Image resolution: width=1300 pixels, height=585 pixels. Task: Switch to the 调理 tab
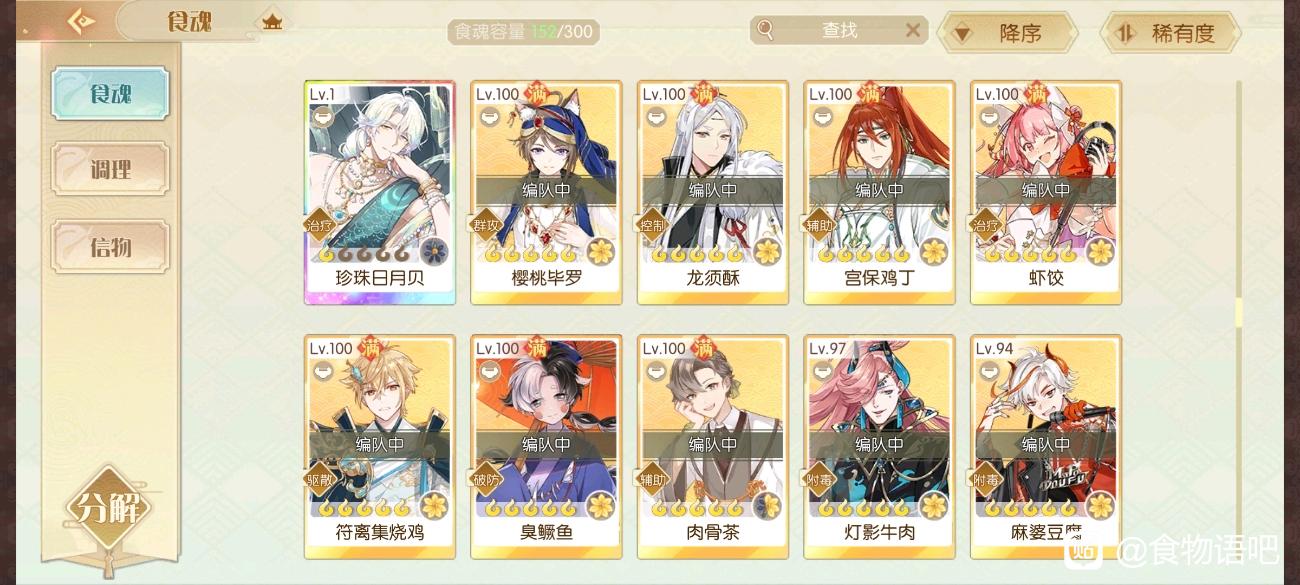[110, 170]
